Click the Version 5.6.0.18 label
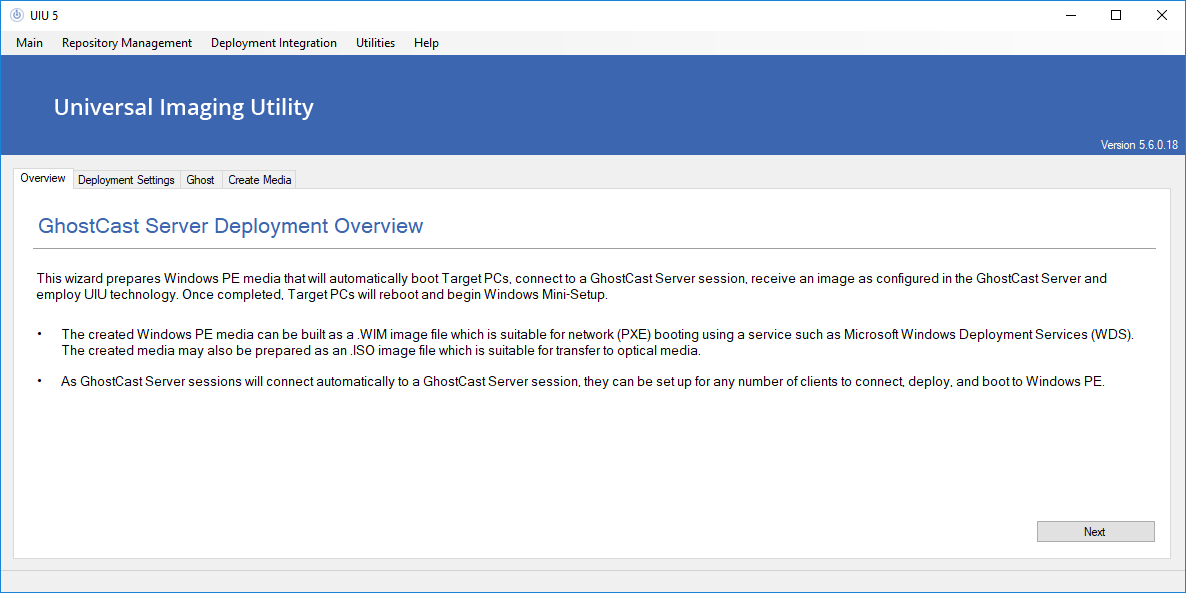Viewport: 1186px width, 593px height. click(1139, 145)
